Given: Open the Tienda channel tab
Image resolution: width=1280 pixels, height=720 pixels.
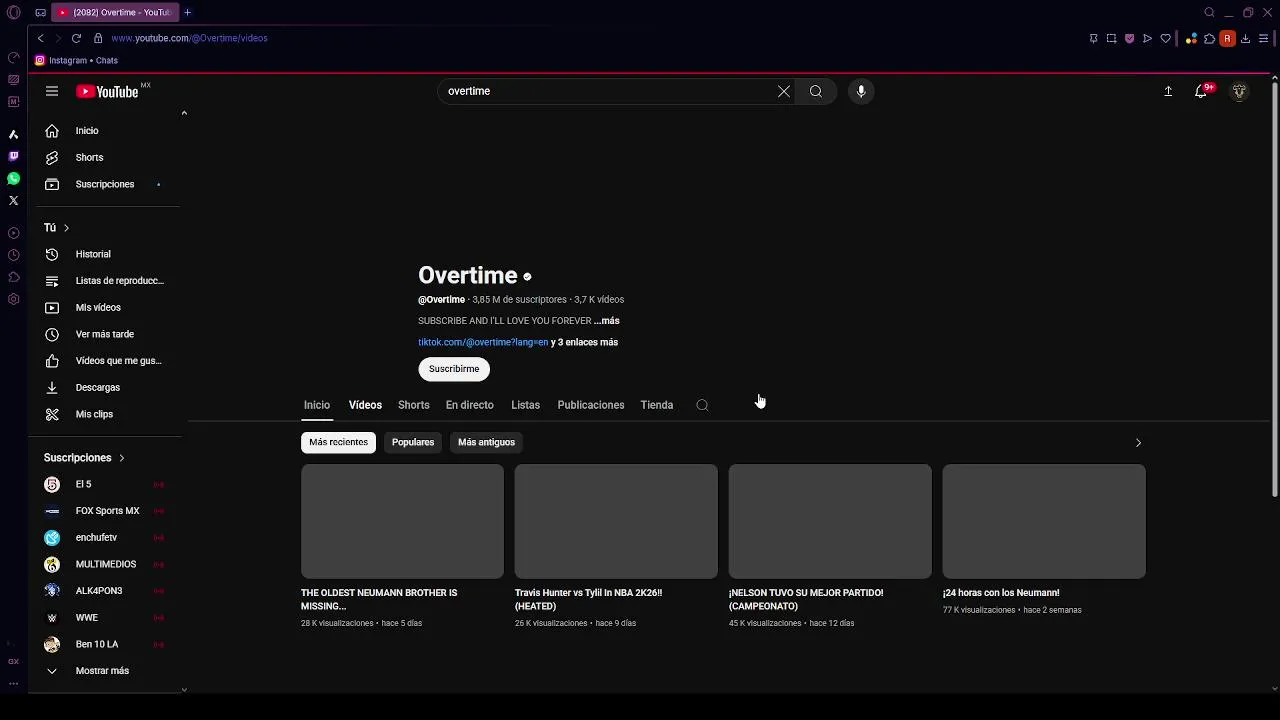Looking at the screenshot, I should click(656, 405).
